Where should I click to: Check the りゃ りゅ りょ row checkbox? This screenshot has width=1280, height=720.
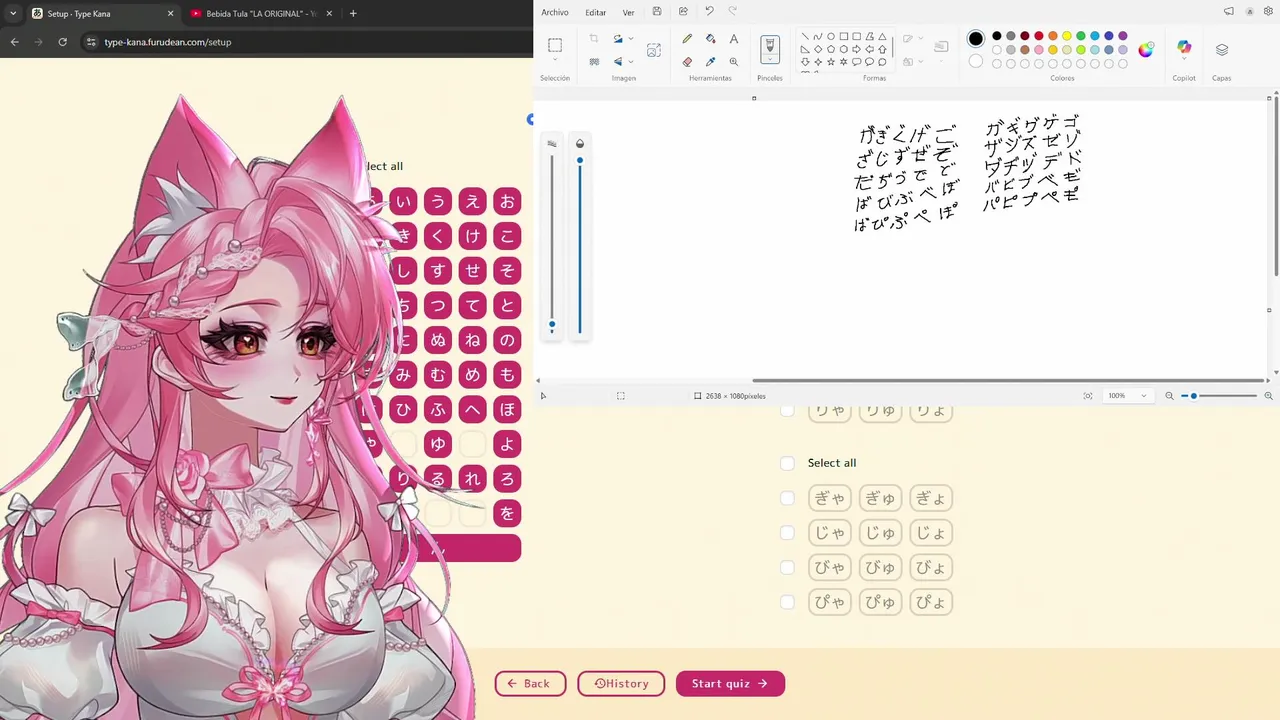point(787,411)
